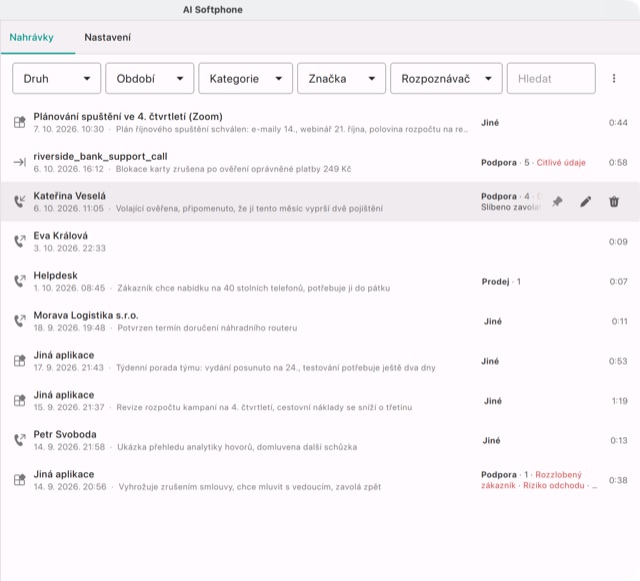This screenshot has width=640, height=581.
Task: Click the call icon for Morava Logistika s.r.o.
Action: (20, 321)
